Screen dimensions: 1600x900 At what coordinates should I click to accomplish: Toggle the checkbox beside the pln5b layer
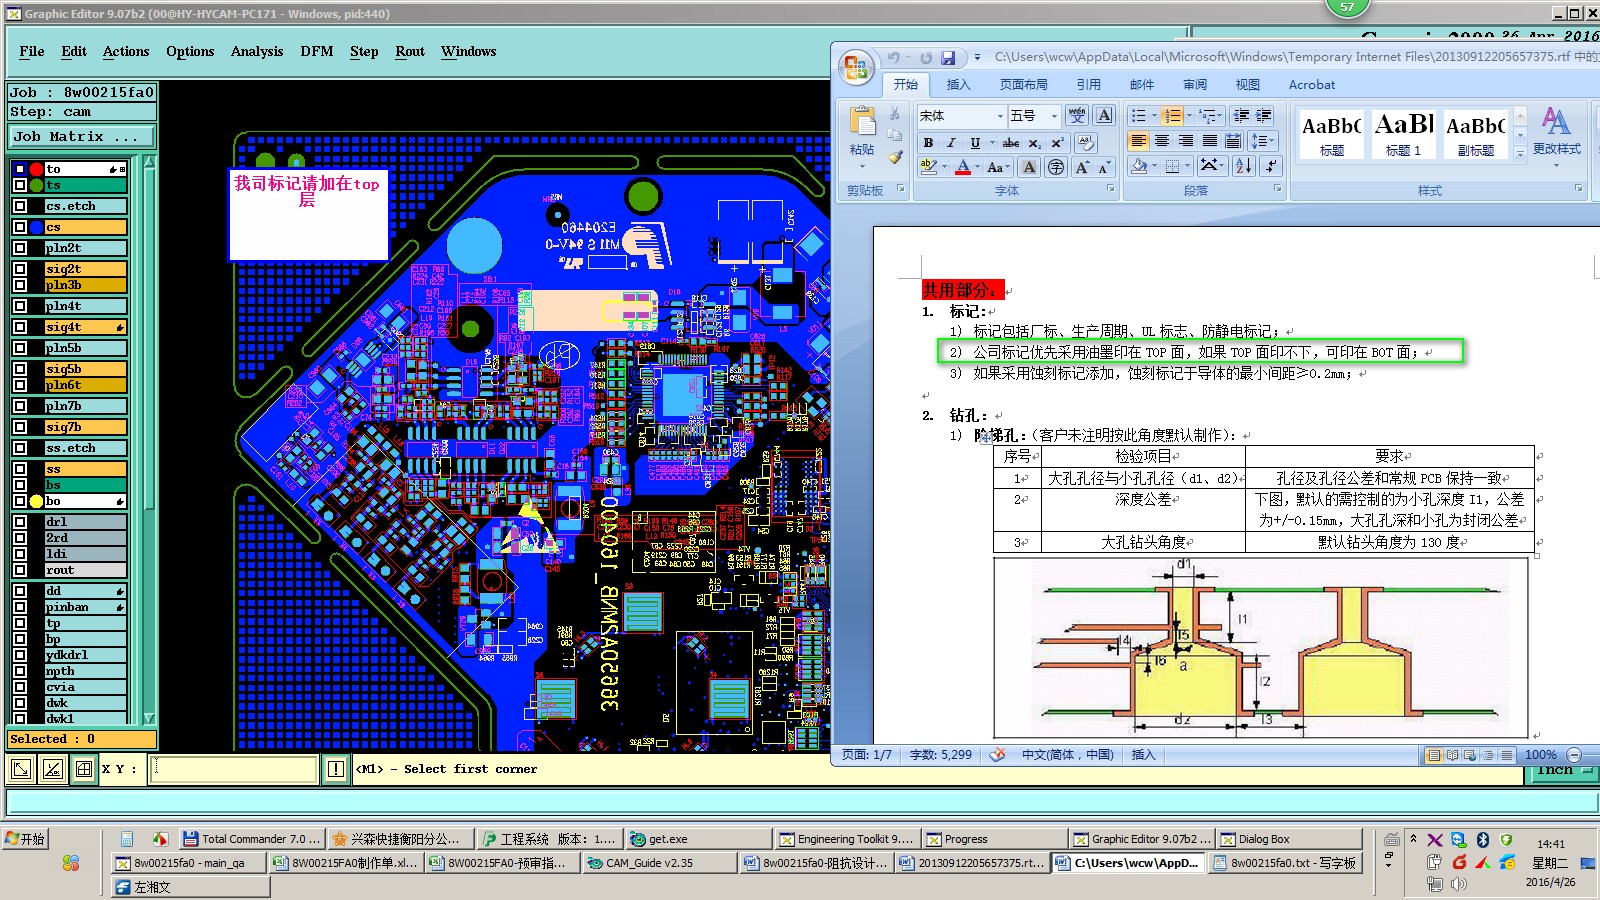tap(20, 348)
